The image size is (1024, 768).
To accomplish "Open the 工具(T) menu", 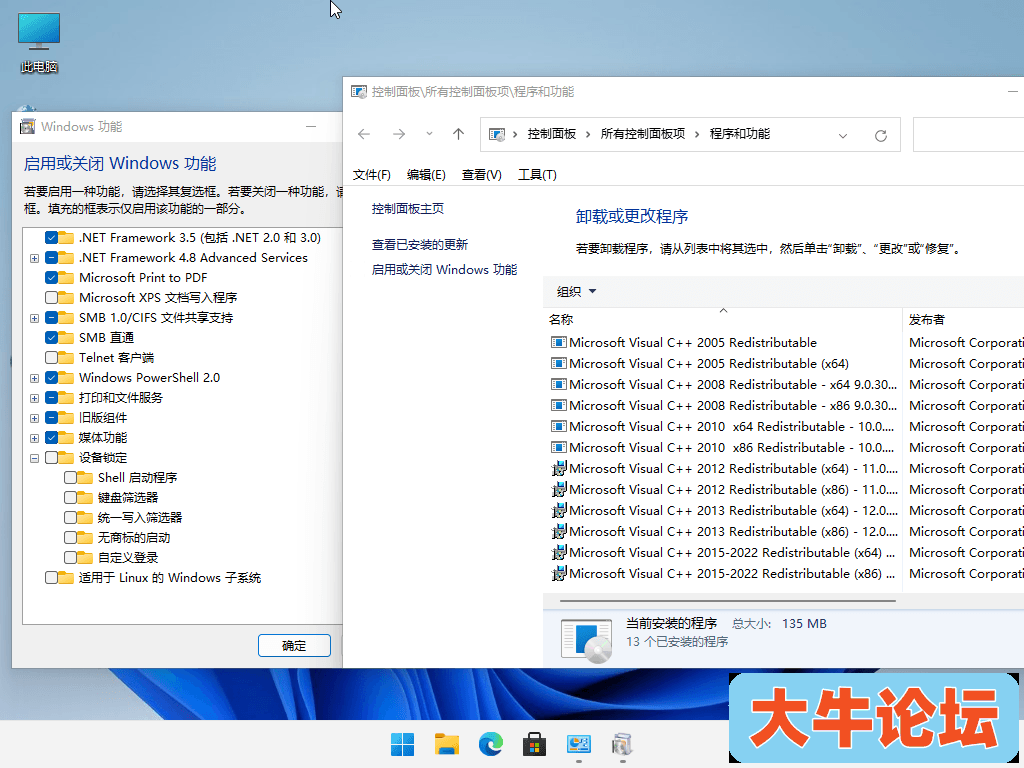I will click(x=537, y=174).
